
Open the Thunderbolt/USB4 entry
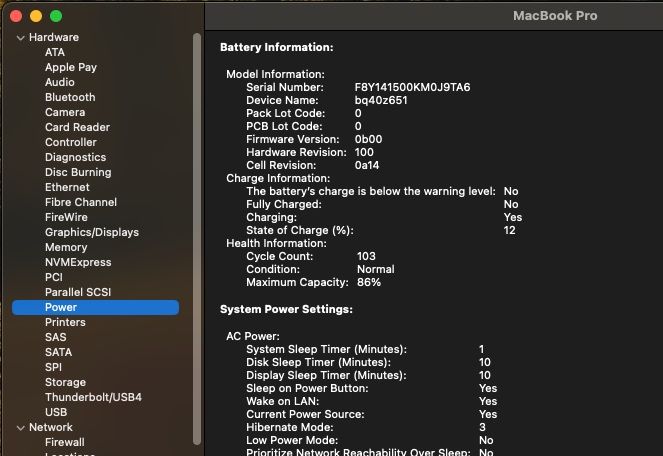pos(93,397)
